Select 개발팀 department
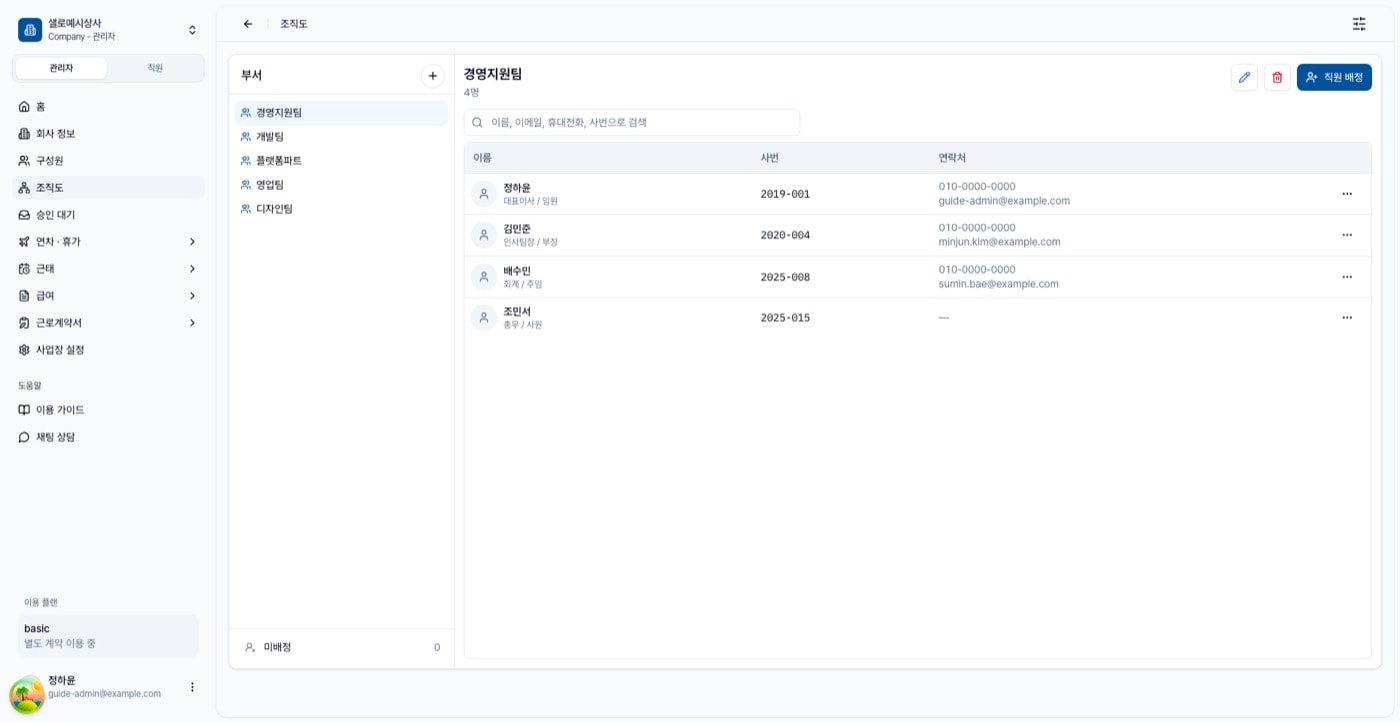Screen dimensions: 1400x723 click(341, 137)
